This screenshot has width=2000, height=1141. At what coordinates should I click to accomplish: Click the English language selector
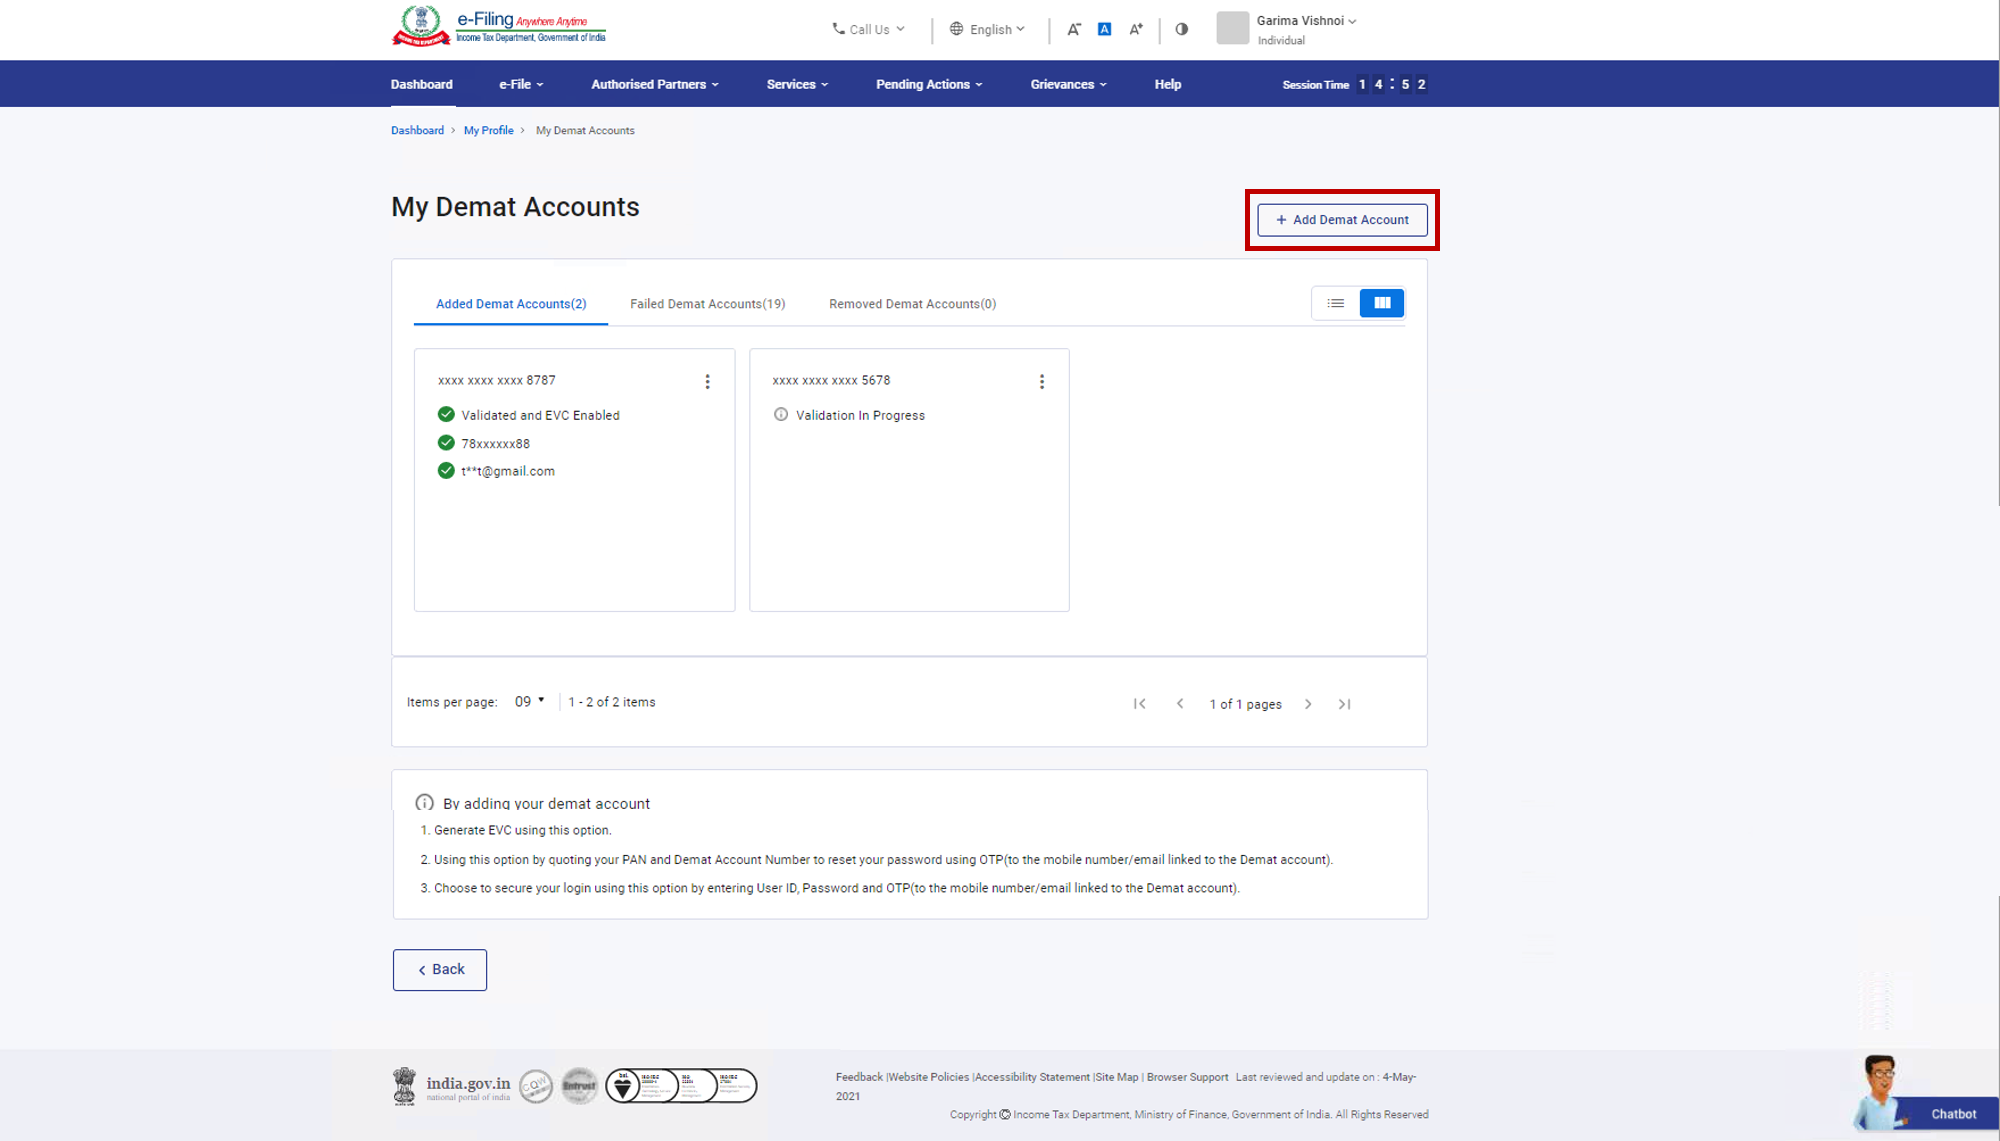click(x=989, y=30)
